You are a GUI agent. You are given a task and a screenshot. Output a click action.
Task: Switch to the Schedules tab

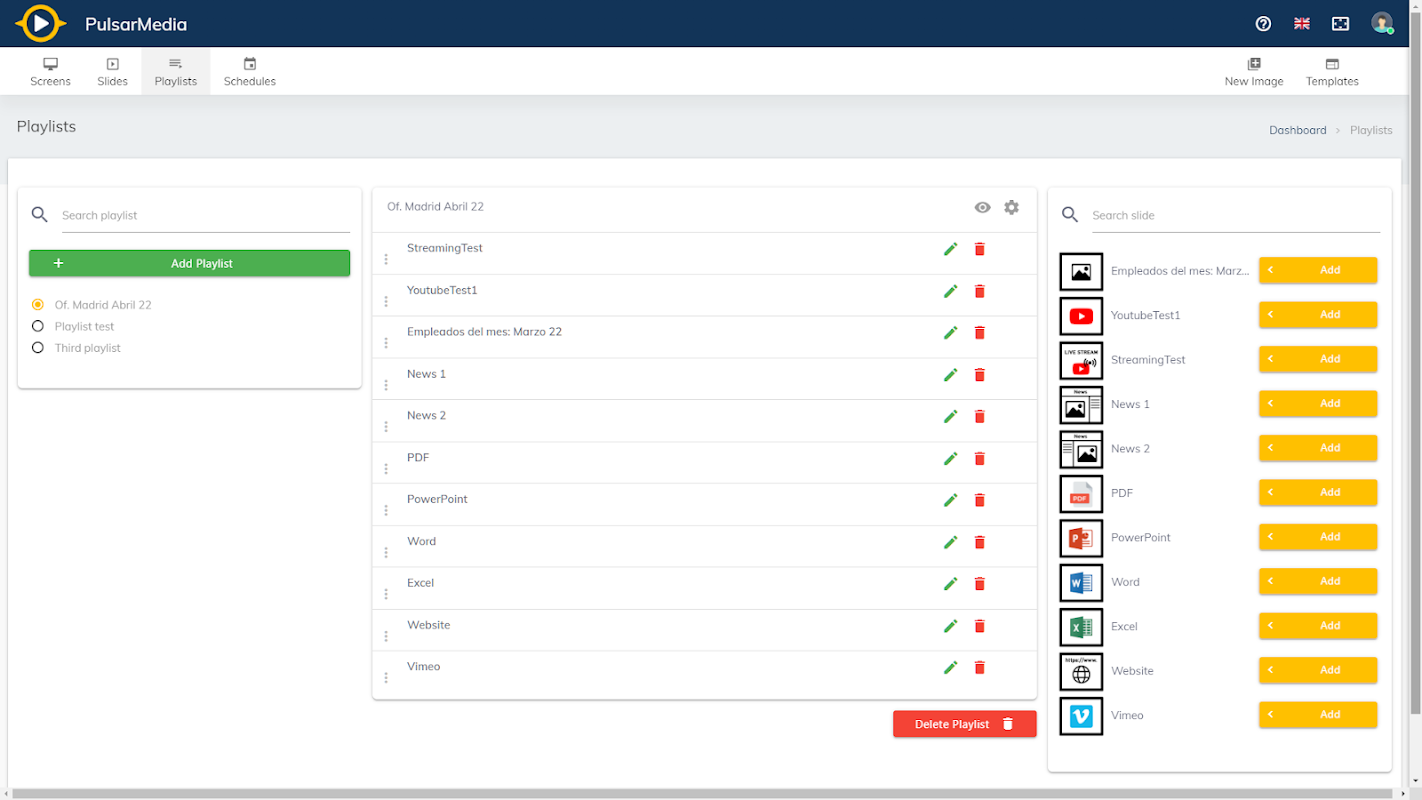click(250, 72)
